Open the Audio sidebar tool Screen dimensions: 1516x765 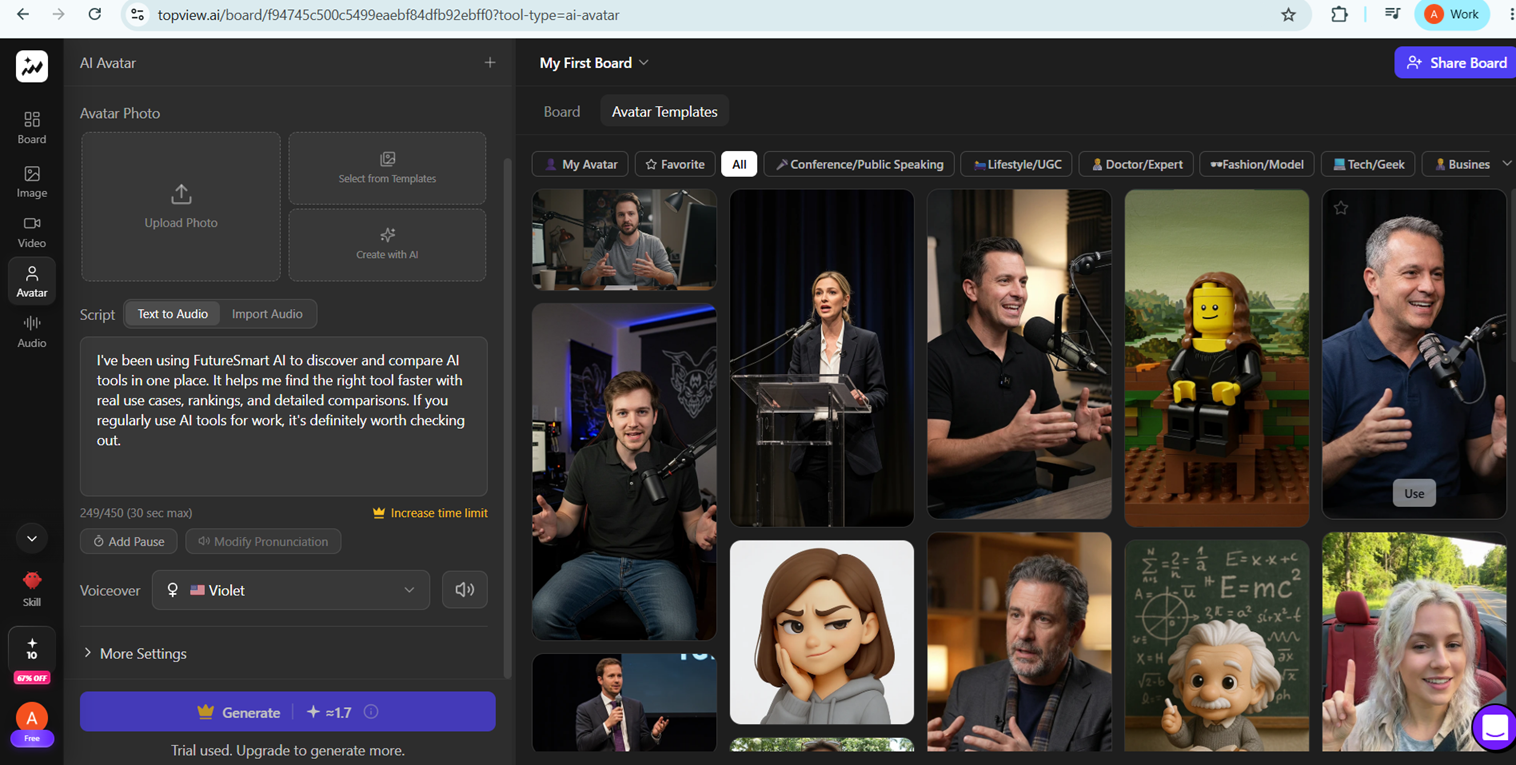32,332
